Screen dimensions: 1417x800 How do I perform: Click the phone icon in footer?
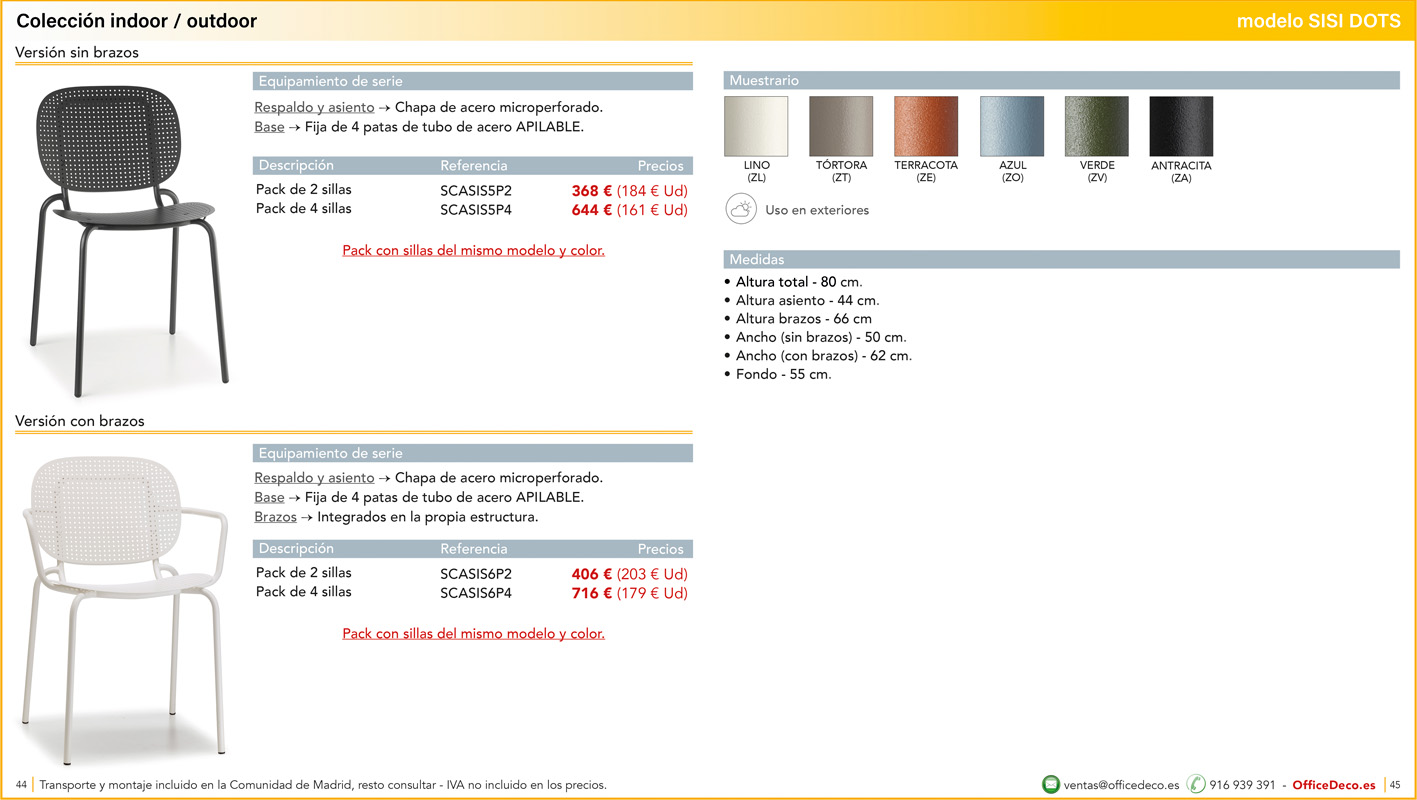[1196, 785]
